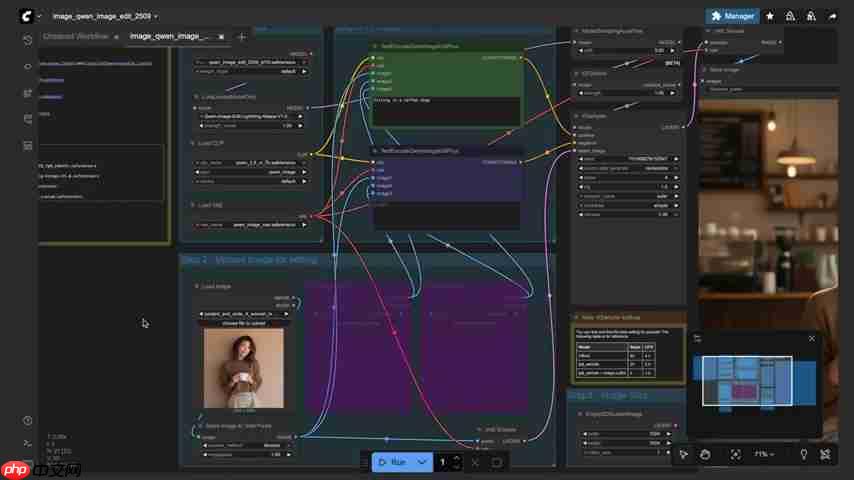The height and width of the screenshot is (480, 854).
Task: Open the node library sidebar icon
Action: click(28, 66)
